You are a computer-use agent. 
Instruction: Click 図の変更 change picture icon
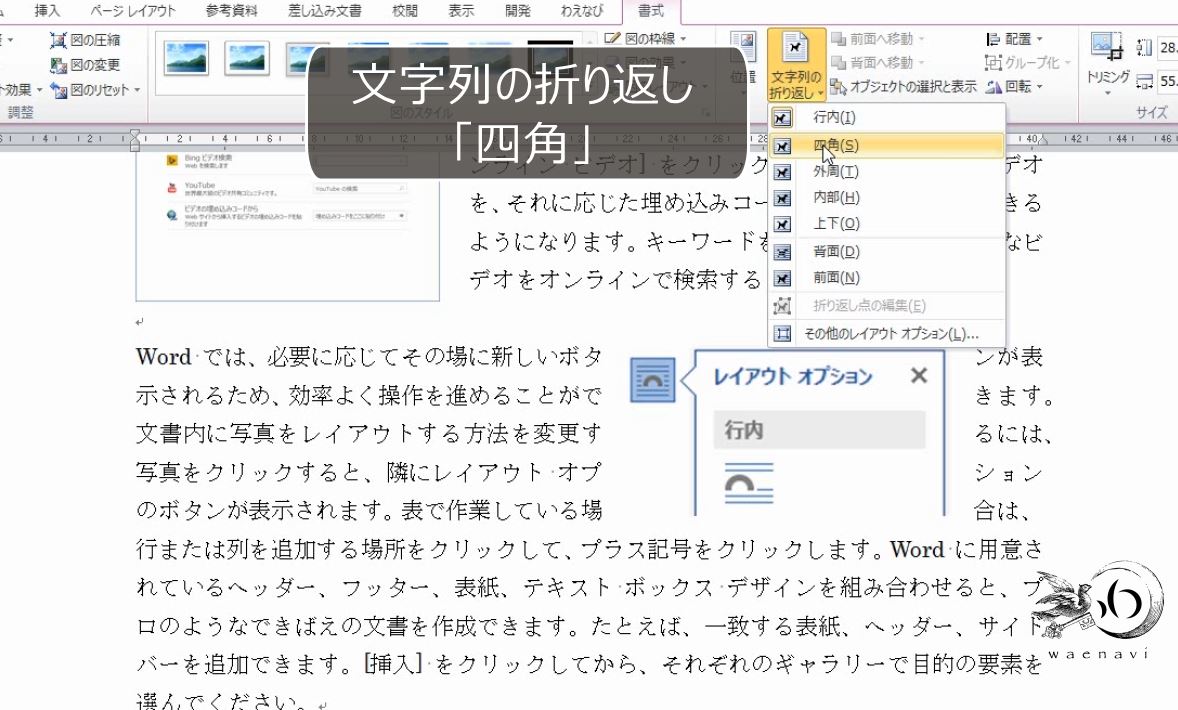pyautogui.click(x=59, y=65)
